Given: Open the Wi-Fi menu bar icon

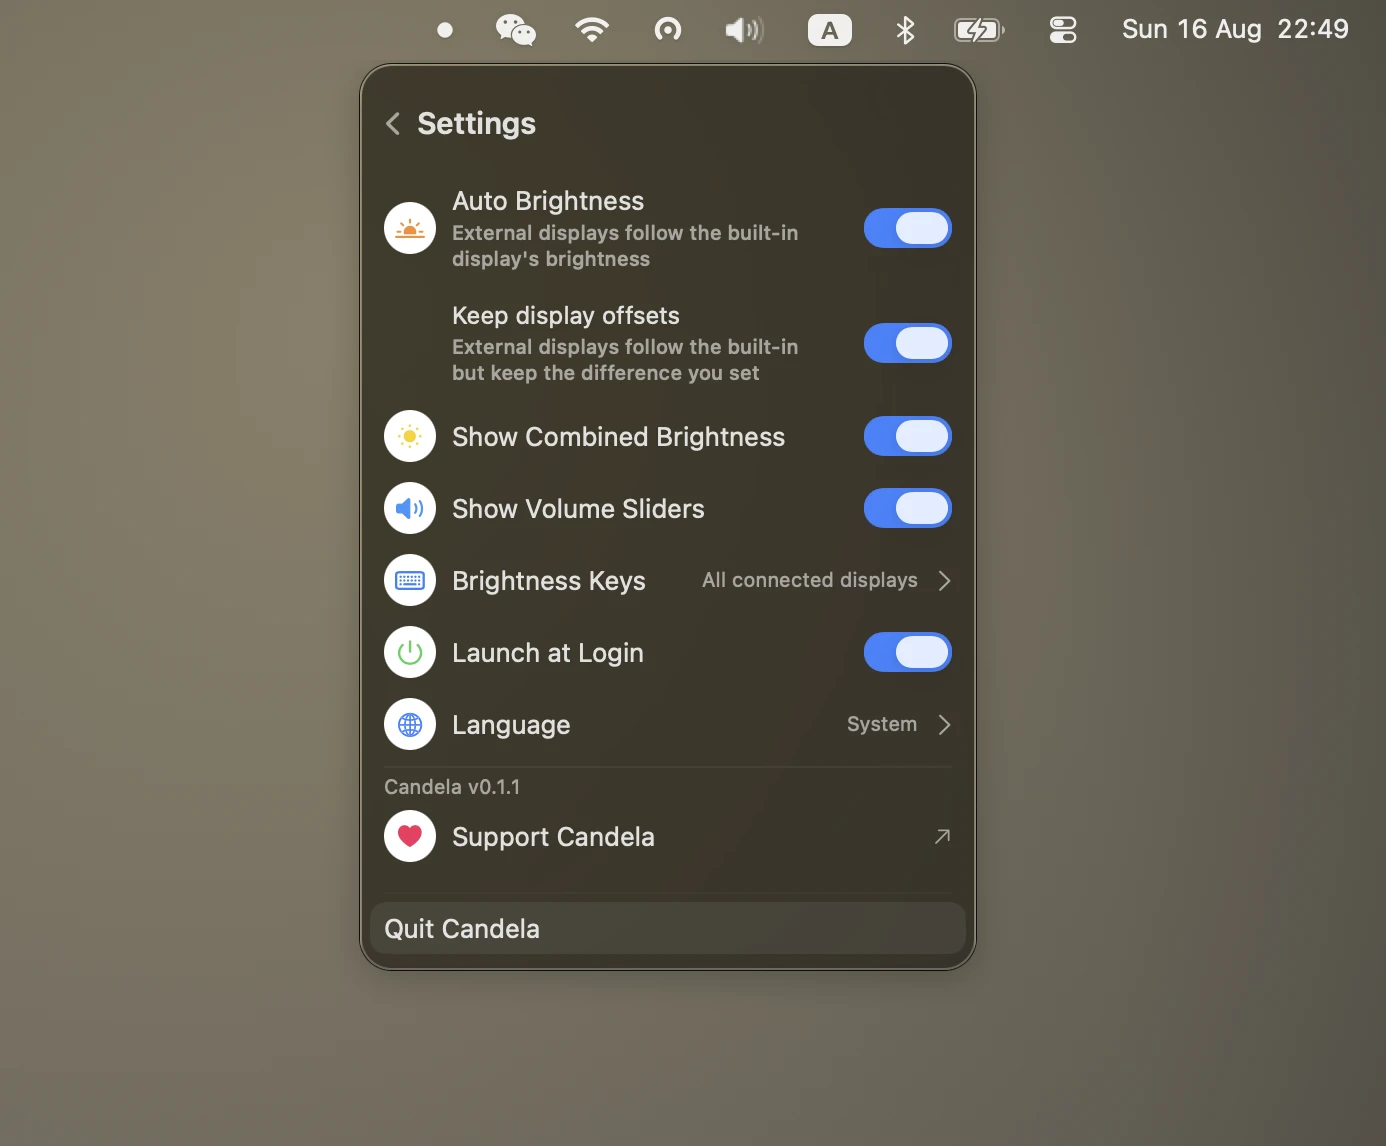Looking at the screenshot, I should coord(592,30).
